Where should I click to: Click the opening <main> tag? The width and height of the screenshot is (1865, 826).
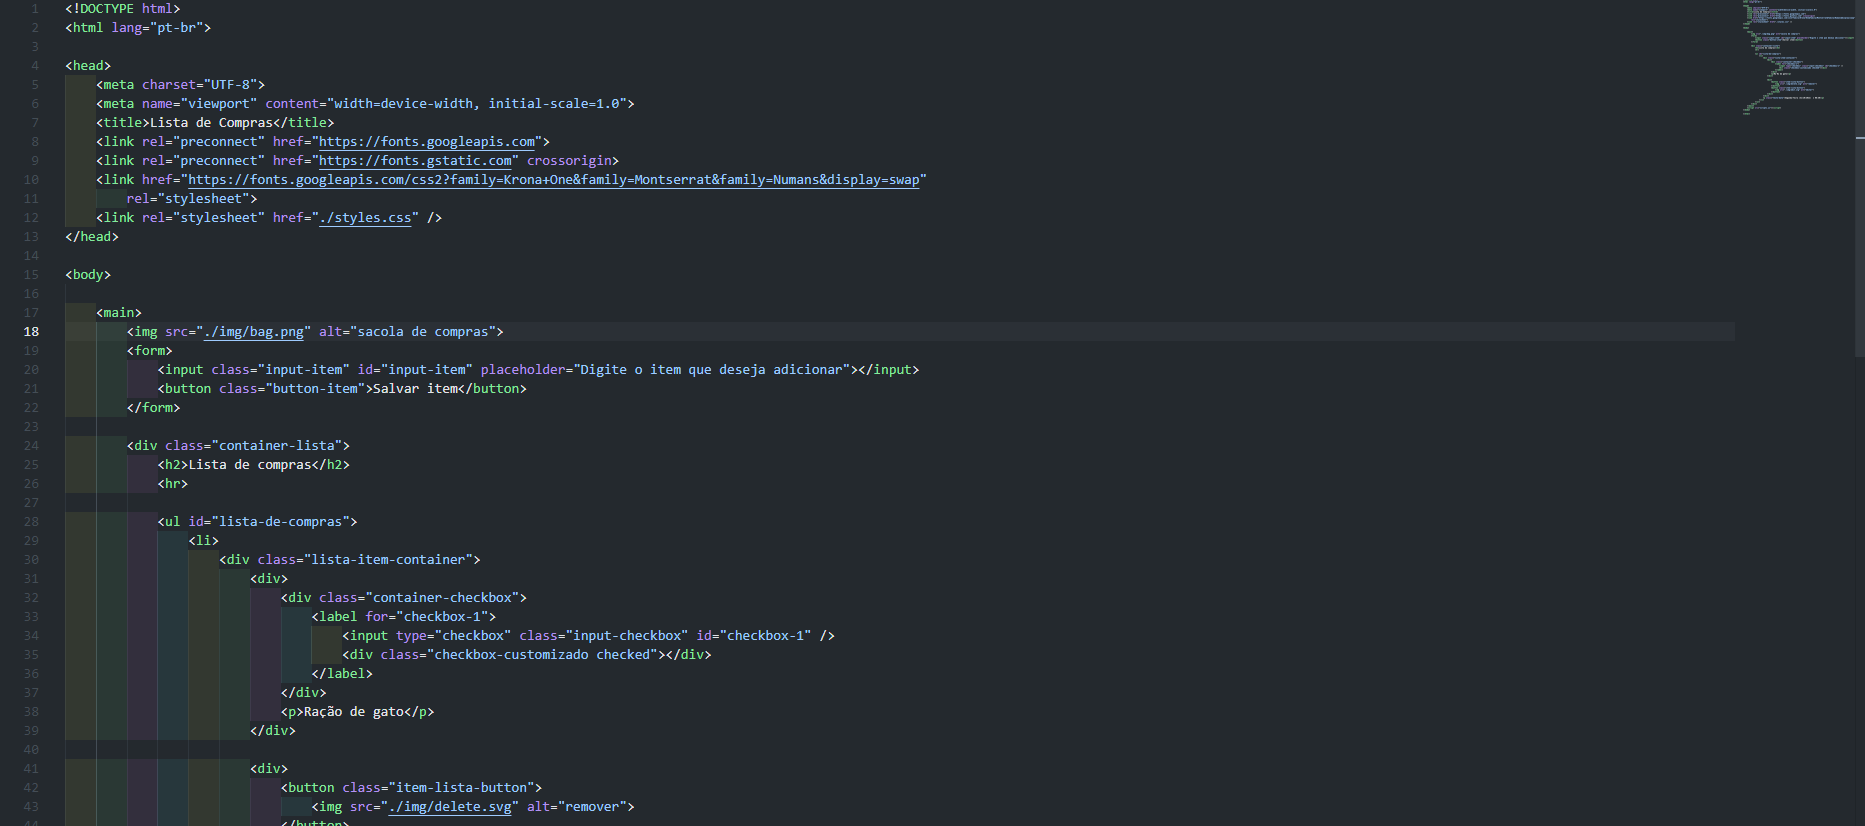[119, 313]
